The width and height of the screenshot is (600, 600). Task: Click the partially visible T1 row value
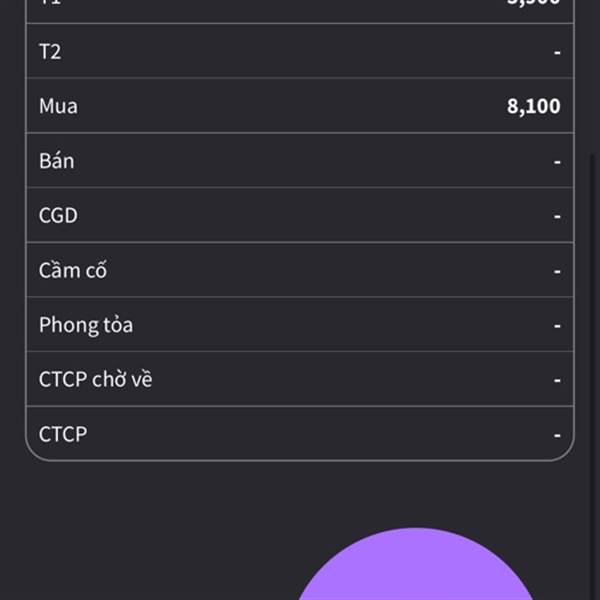(533, 2)
